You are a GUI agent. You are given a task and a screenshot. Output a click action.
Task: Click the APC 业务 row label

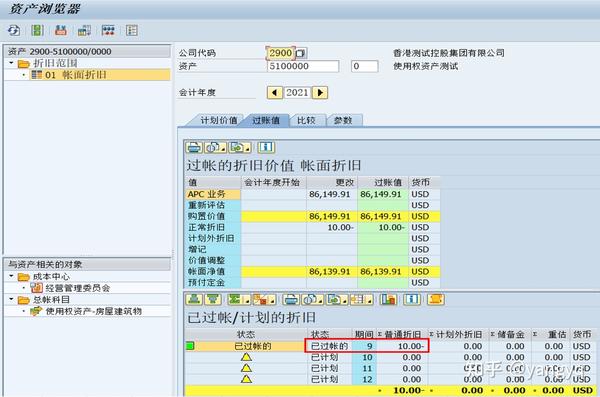pyautogui.click(x=213, y=194)
